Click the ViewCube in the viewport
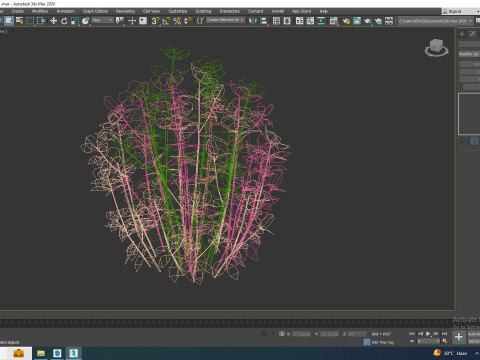 pos(437,48)
